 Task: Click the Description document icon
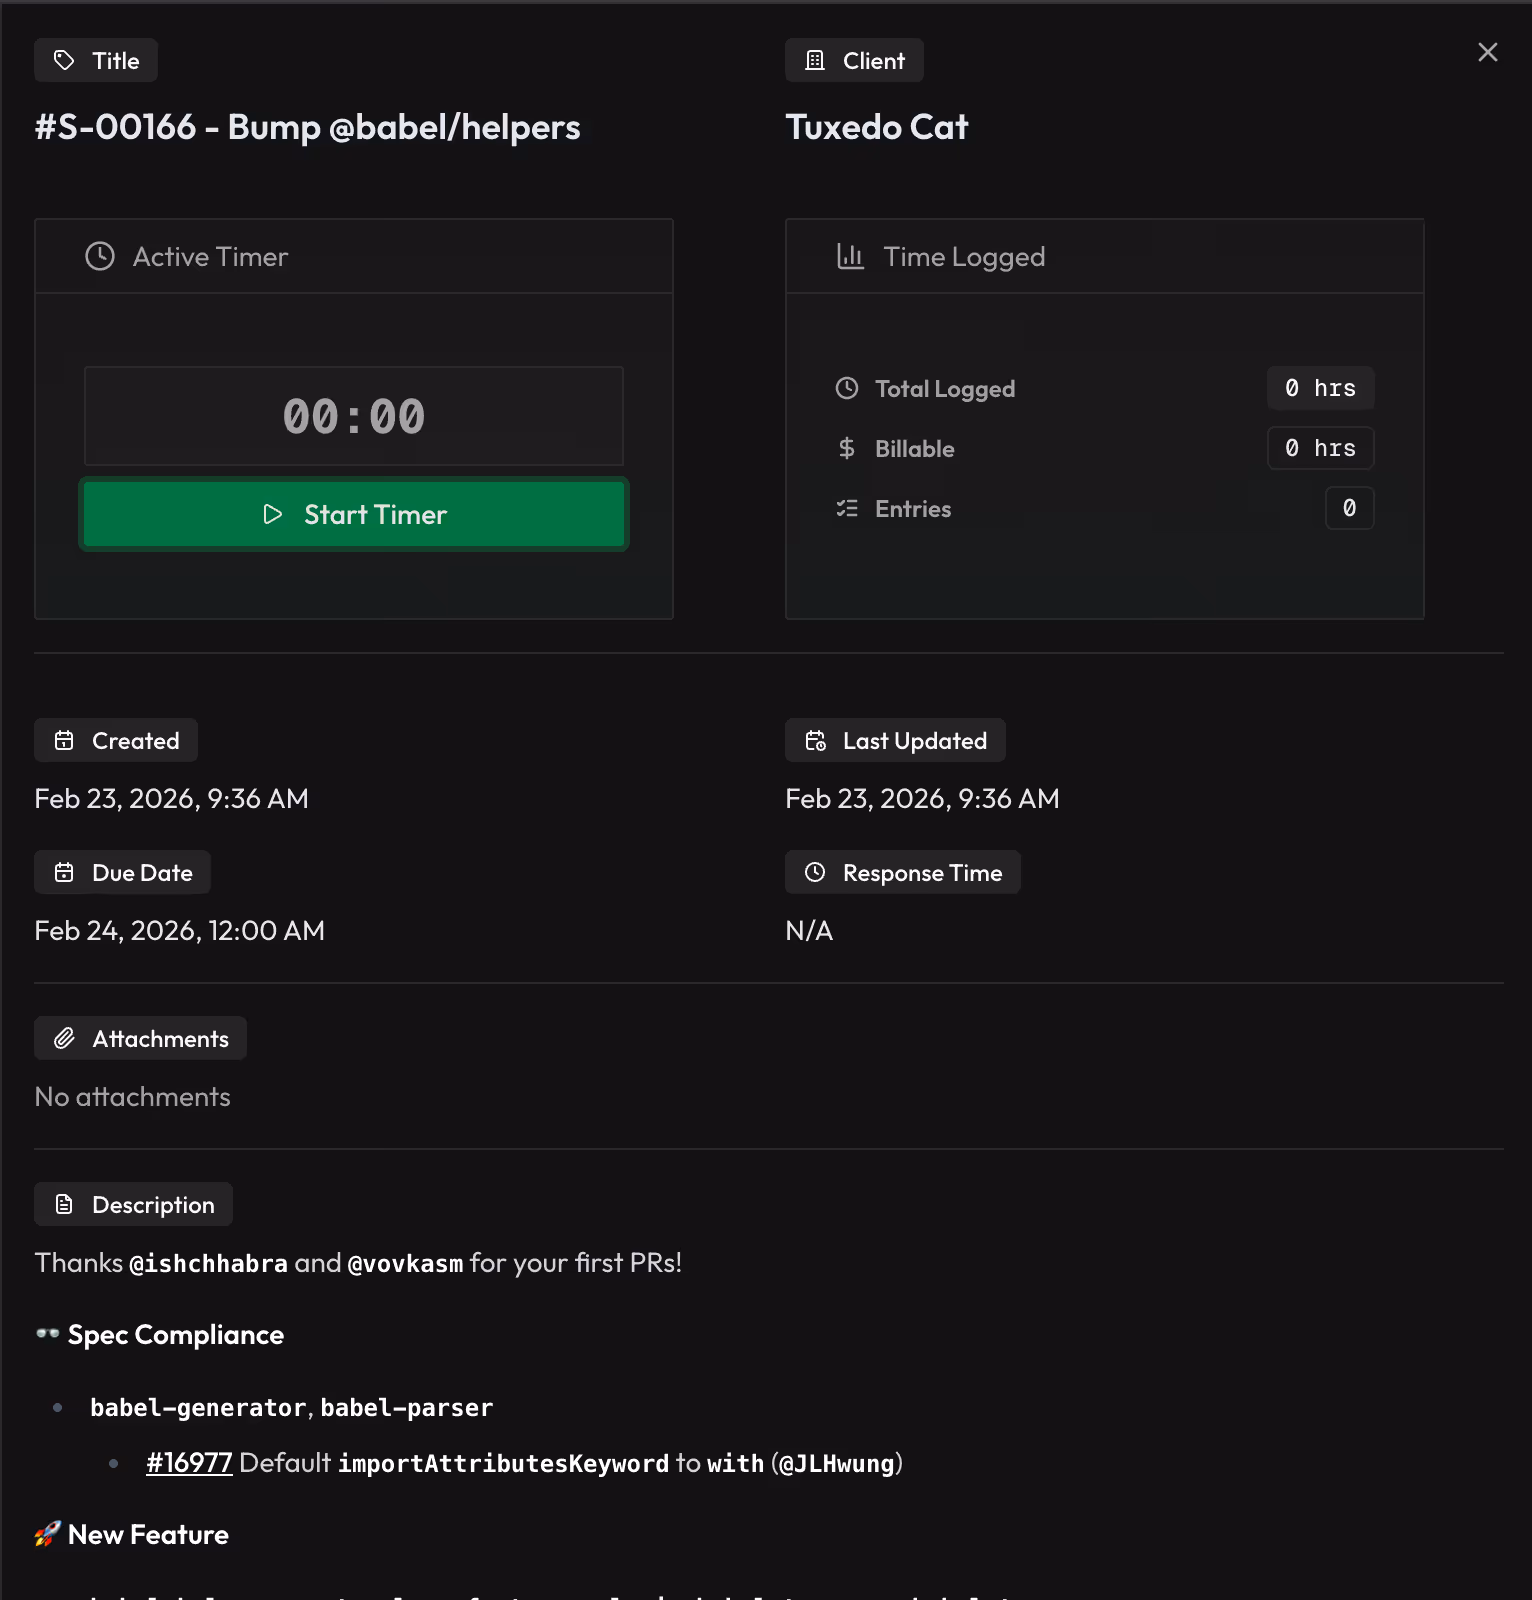point(65,1204)
